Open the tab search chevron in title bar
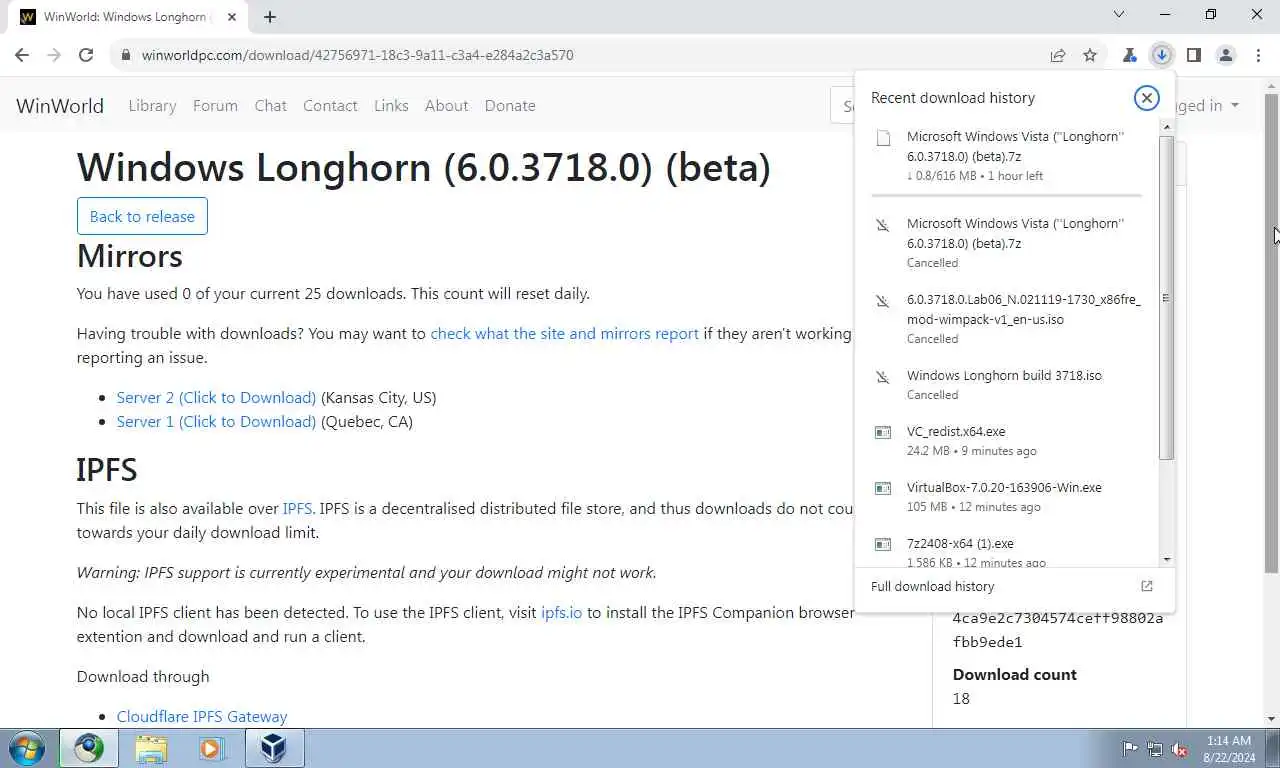Viewport: 1280px width, 768px height. pyautogui.click(x=1119, y=15)
